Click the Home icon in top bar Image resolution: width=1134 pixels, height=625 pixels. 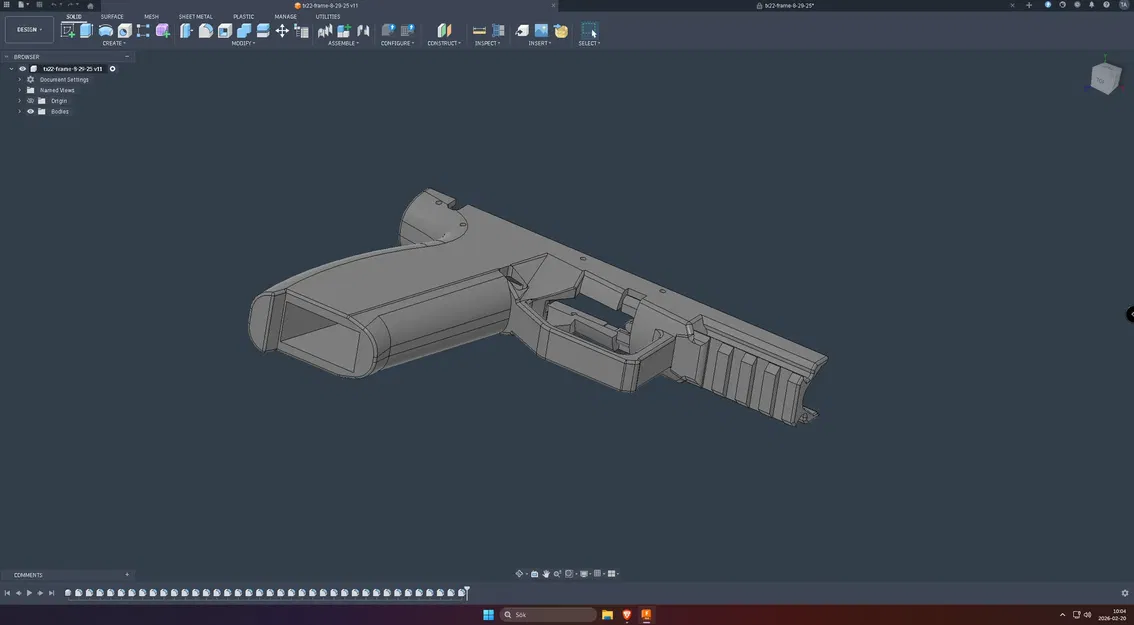(x=90, y=6)
